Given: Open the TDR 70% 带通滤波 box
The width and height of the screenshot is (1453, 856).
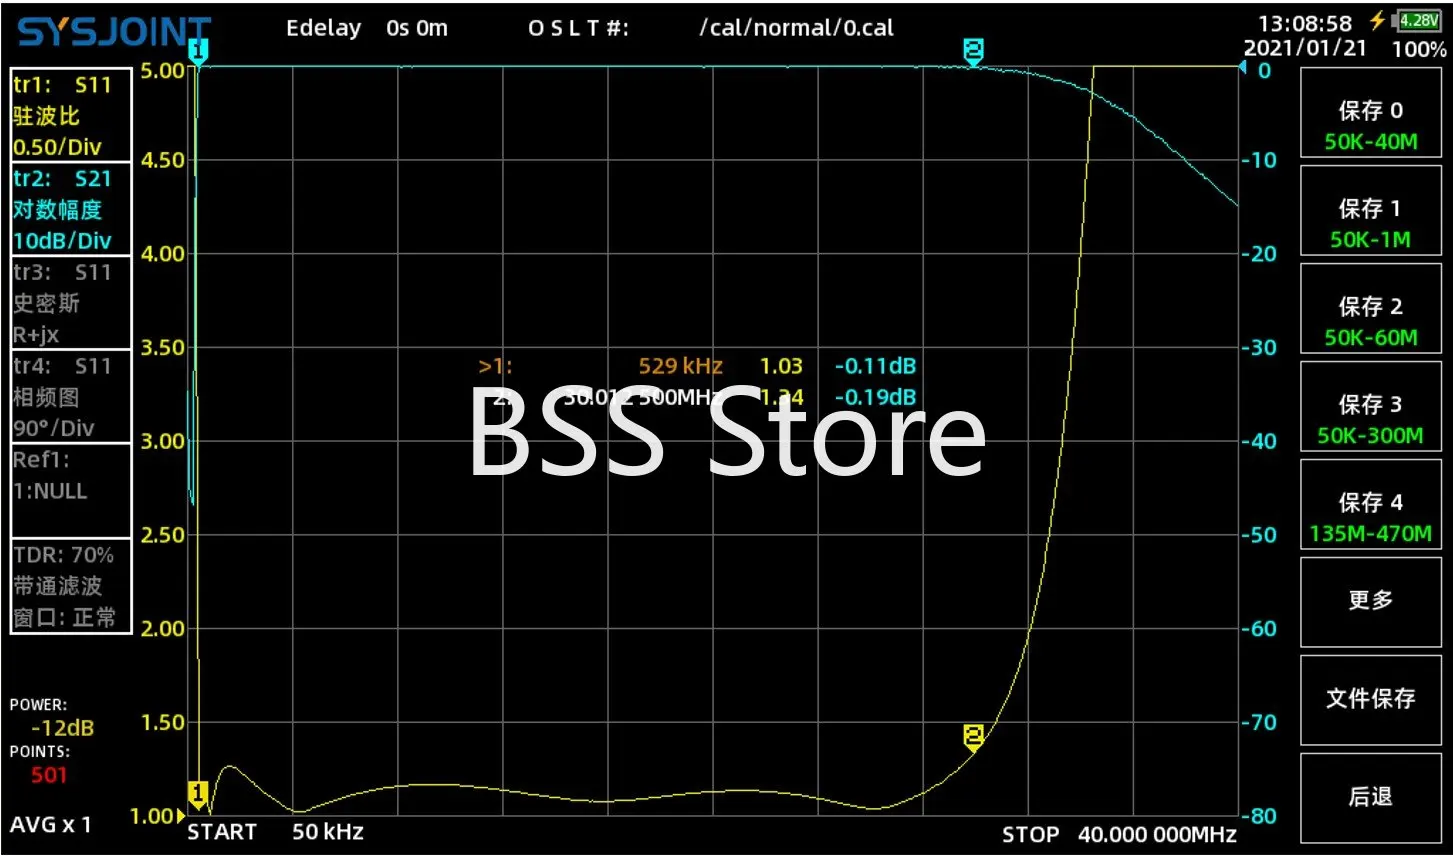Looking at the screenshot, I should (71, 585).
